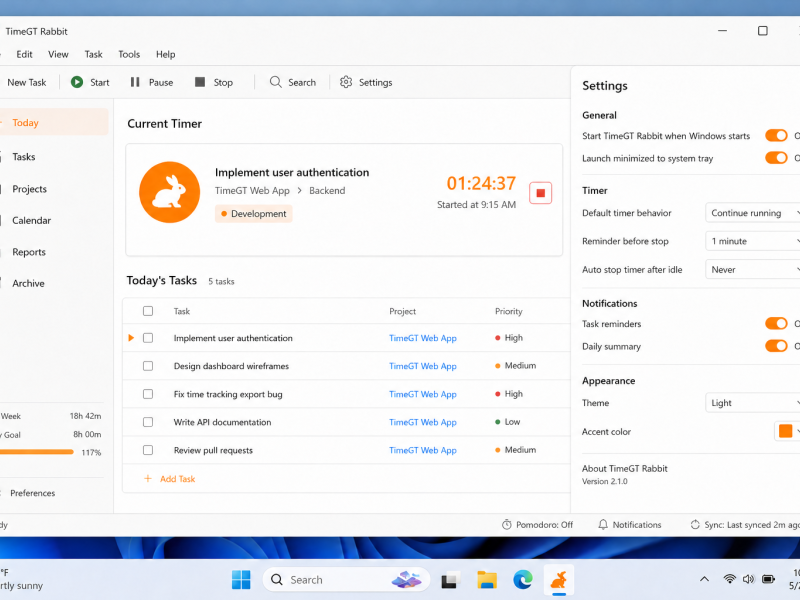Viewport: 800px width, 600px height.
Task: Check the Implement user authentication task checkbox
Action: 148,338
